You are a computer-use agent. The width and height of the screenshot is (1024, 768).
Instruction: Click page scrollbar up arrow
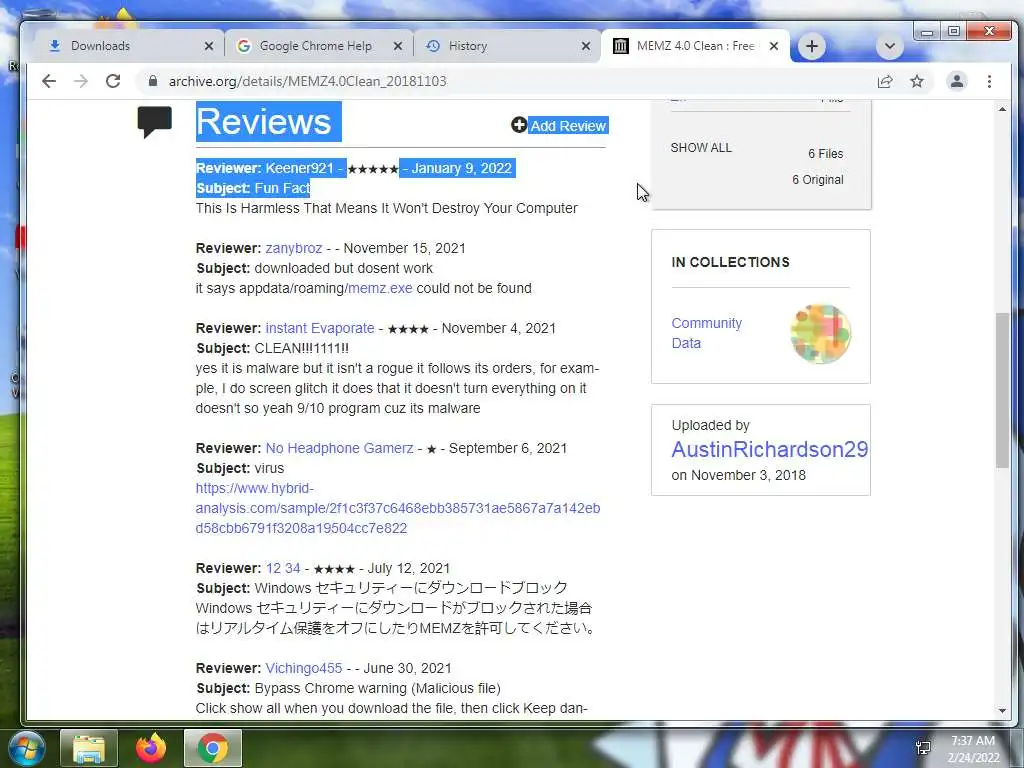[1002, 109]
